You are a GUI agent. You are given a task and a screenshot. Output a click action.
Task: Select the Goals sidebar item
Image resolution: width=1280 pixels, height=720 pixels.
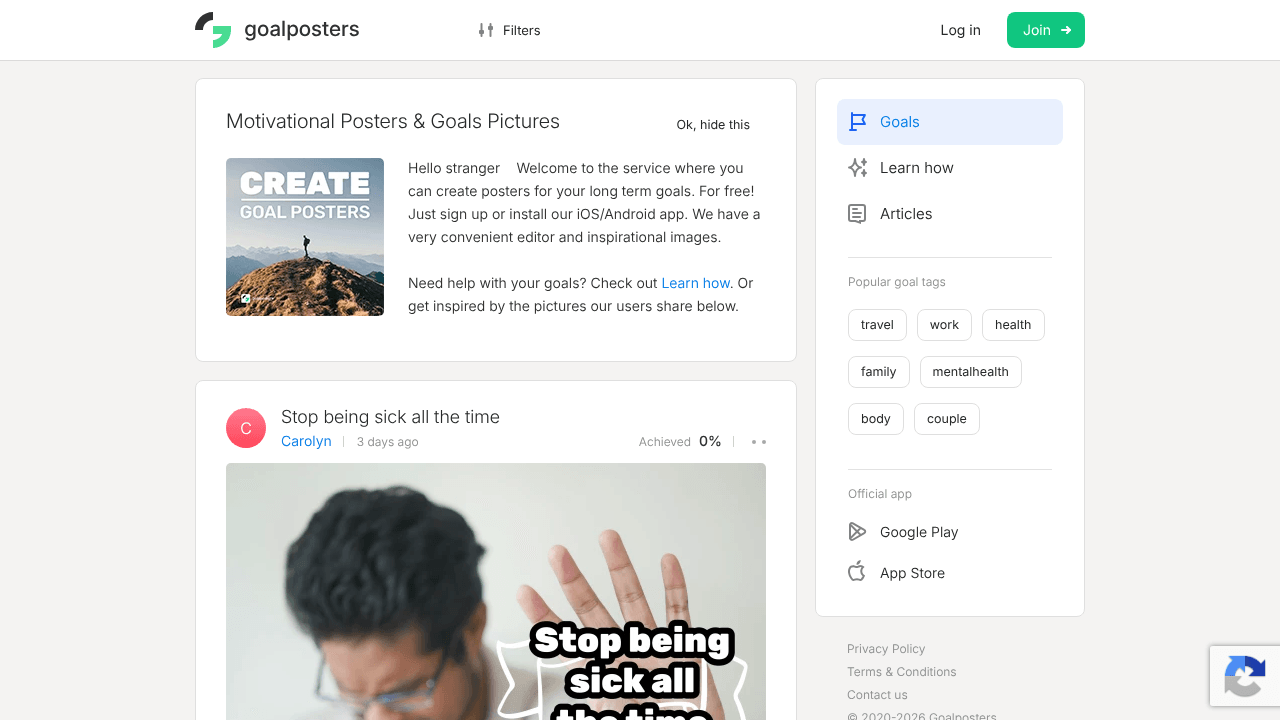pyautogui.click(x=950, y=122)
